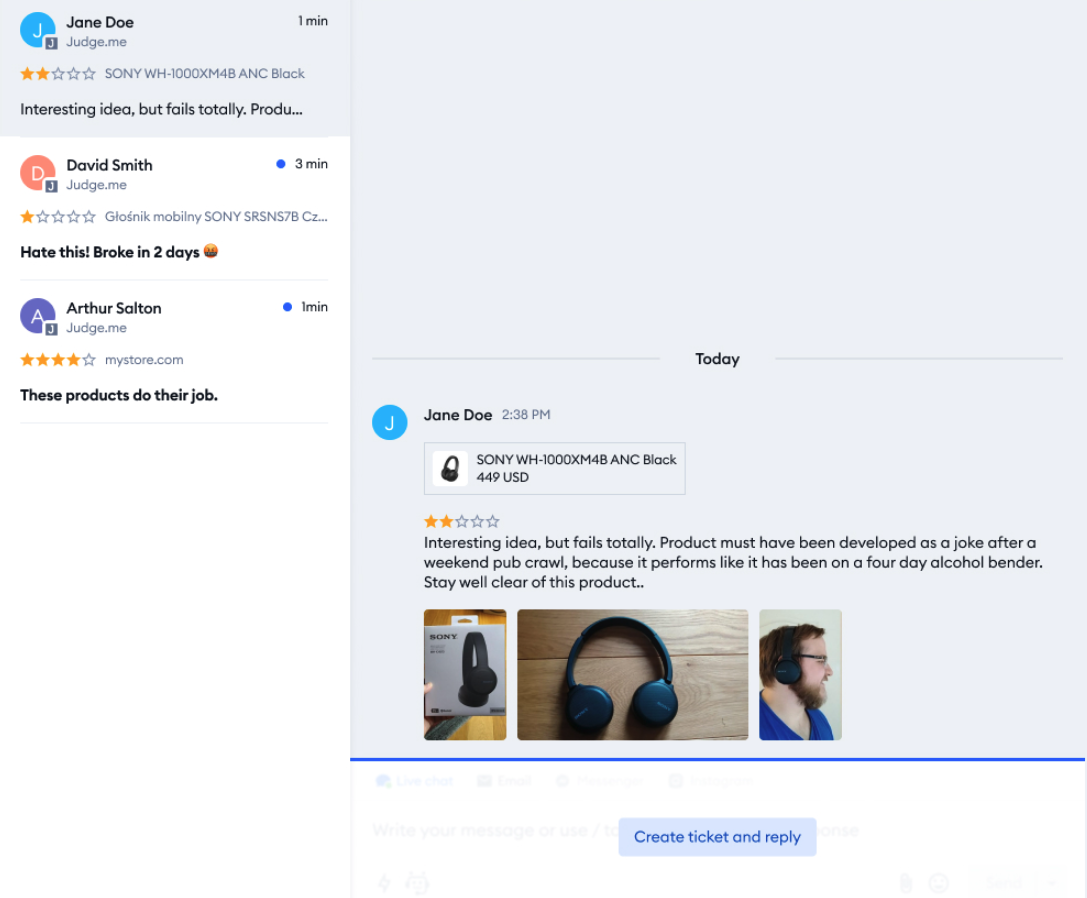Screen dimensions: 1087x898
Task: Click the unread blue dot on Arthur Salton
Action: click(287, 306)
